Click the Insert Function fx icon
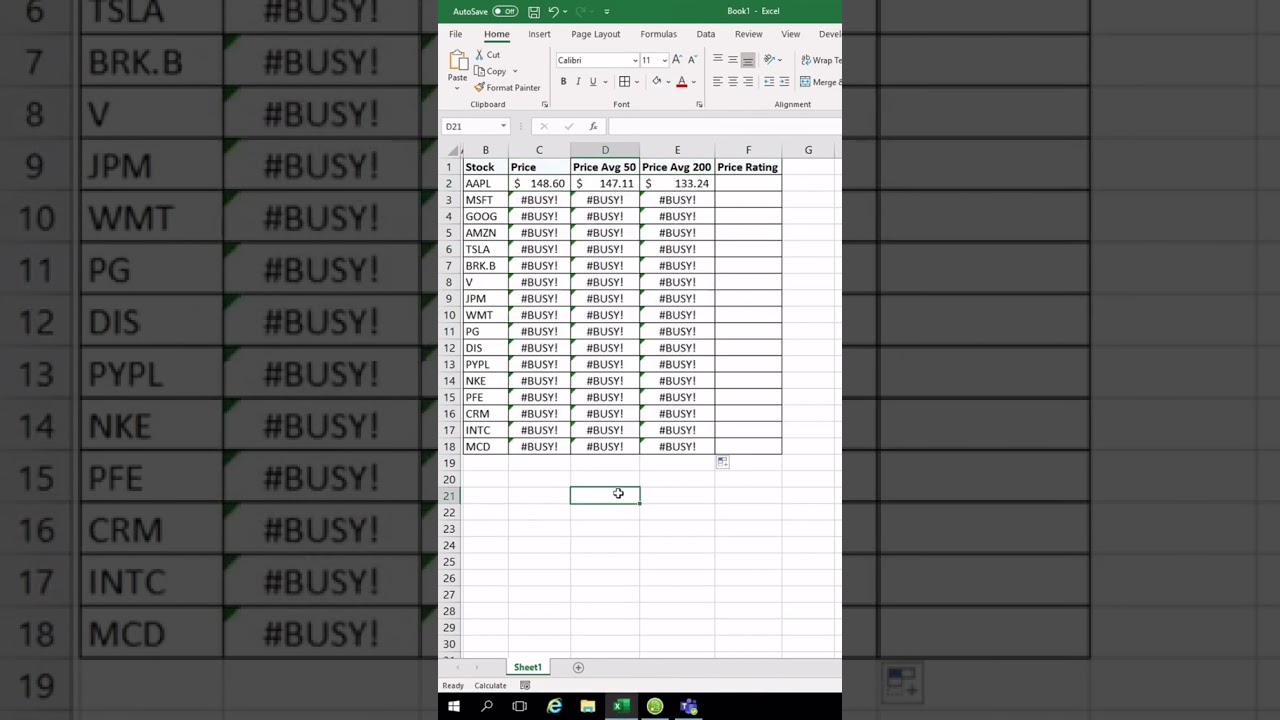The width and height of the screenshot is (1280, 720). 593,127
